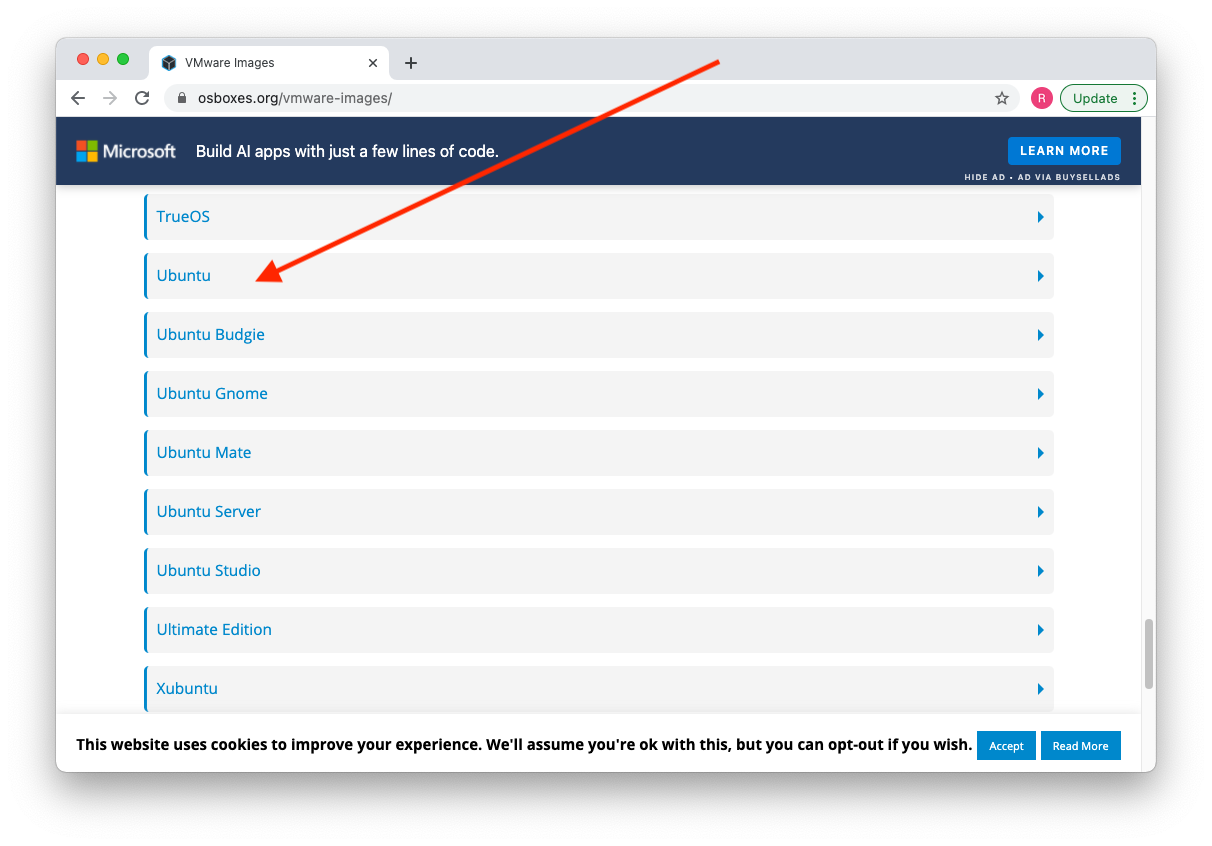
Task: Open the profile avatar 'R'
Action: [1041, 98]
